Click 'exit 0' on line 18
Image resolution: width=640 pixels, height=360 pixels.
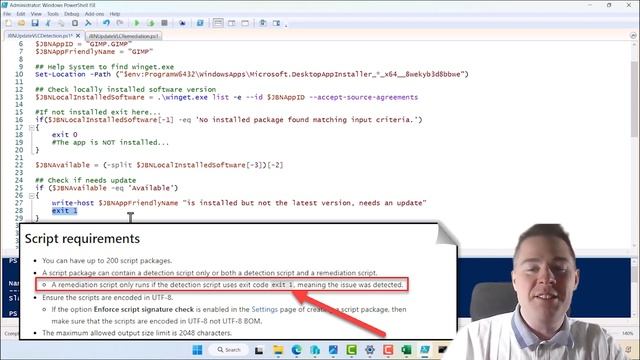point(64,135)
